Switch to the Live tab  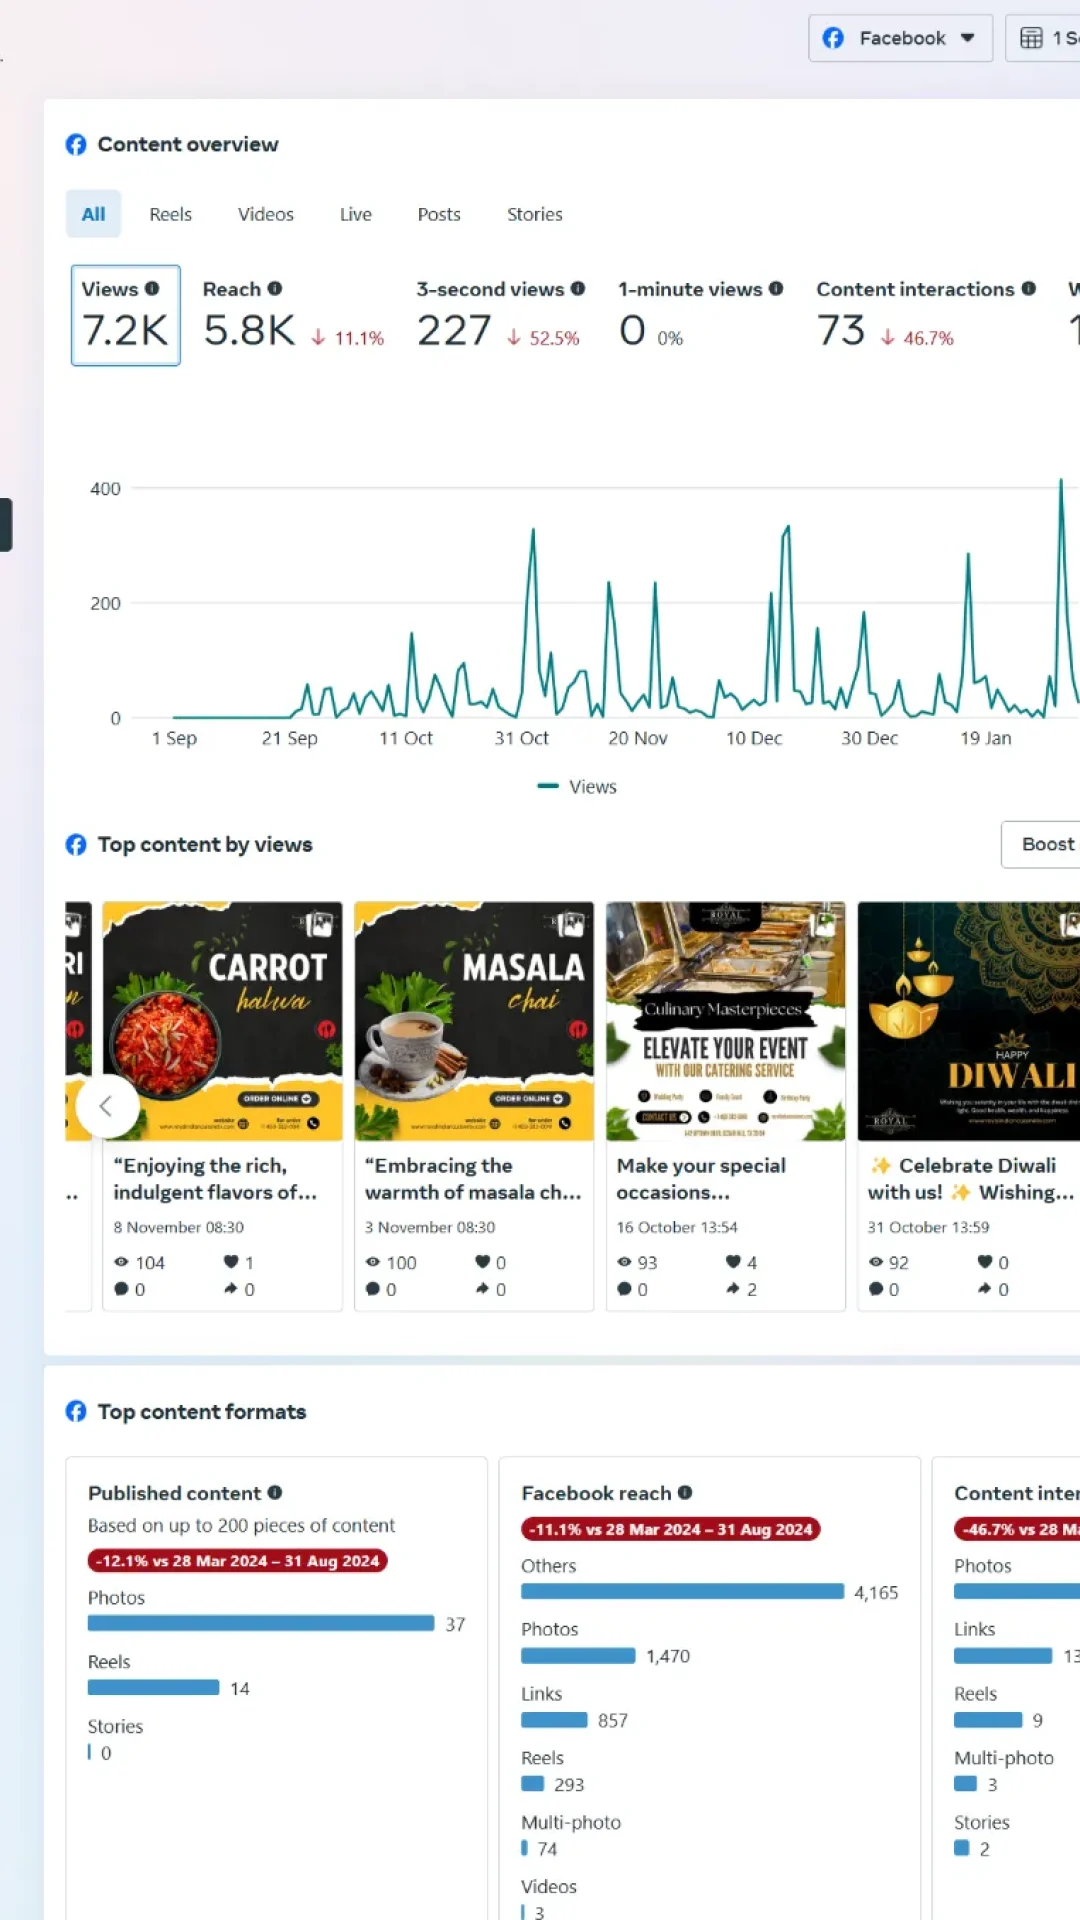click(x=356, y=214)
